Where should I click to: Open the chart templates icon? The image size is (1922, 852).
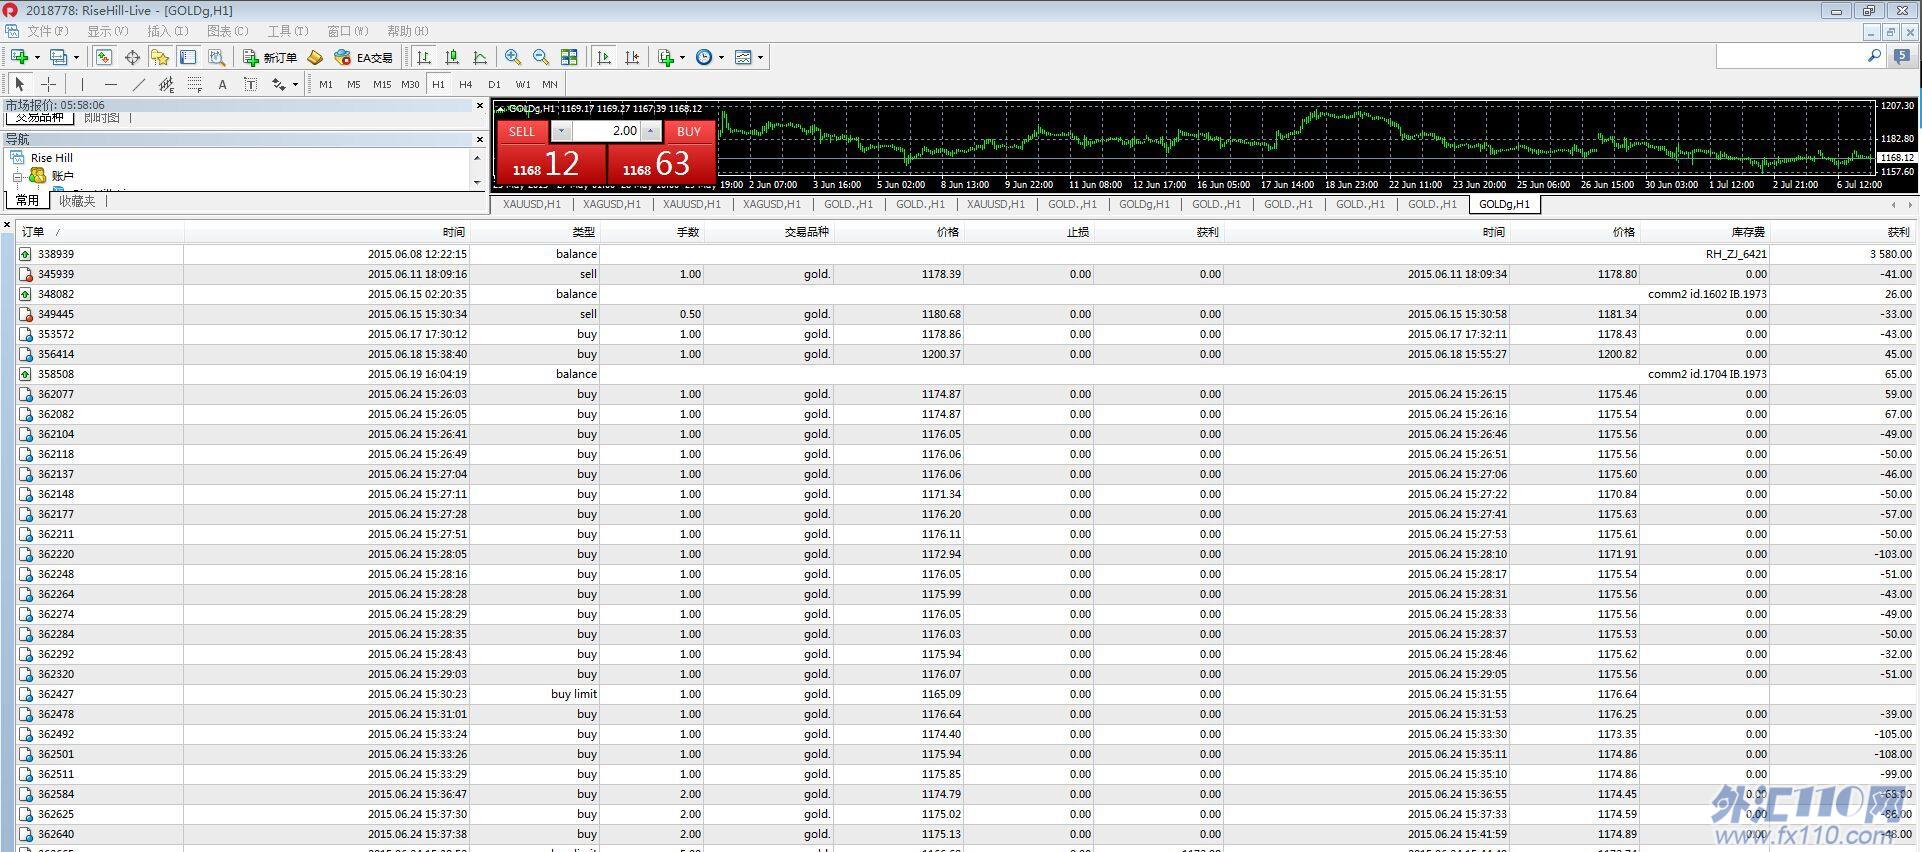pos(743,57)
